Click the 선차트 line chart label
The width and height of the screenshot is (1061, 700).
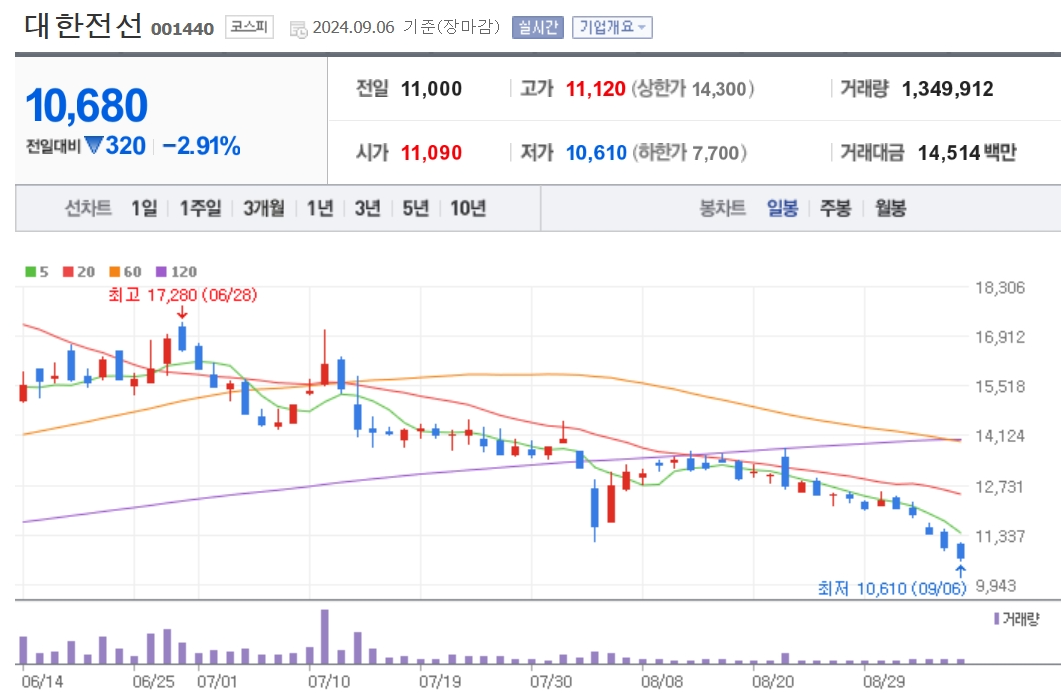(88, 208)
